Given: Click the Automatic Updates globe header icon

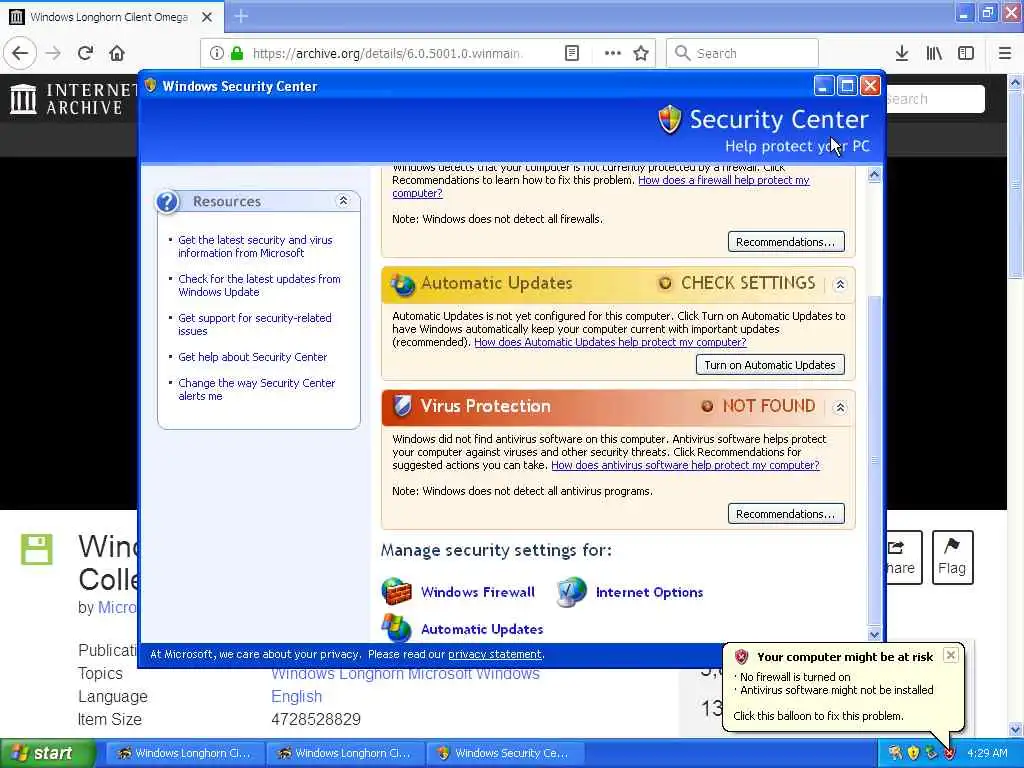Looking at the screenshot, I should pos(402,283).
